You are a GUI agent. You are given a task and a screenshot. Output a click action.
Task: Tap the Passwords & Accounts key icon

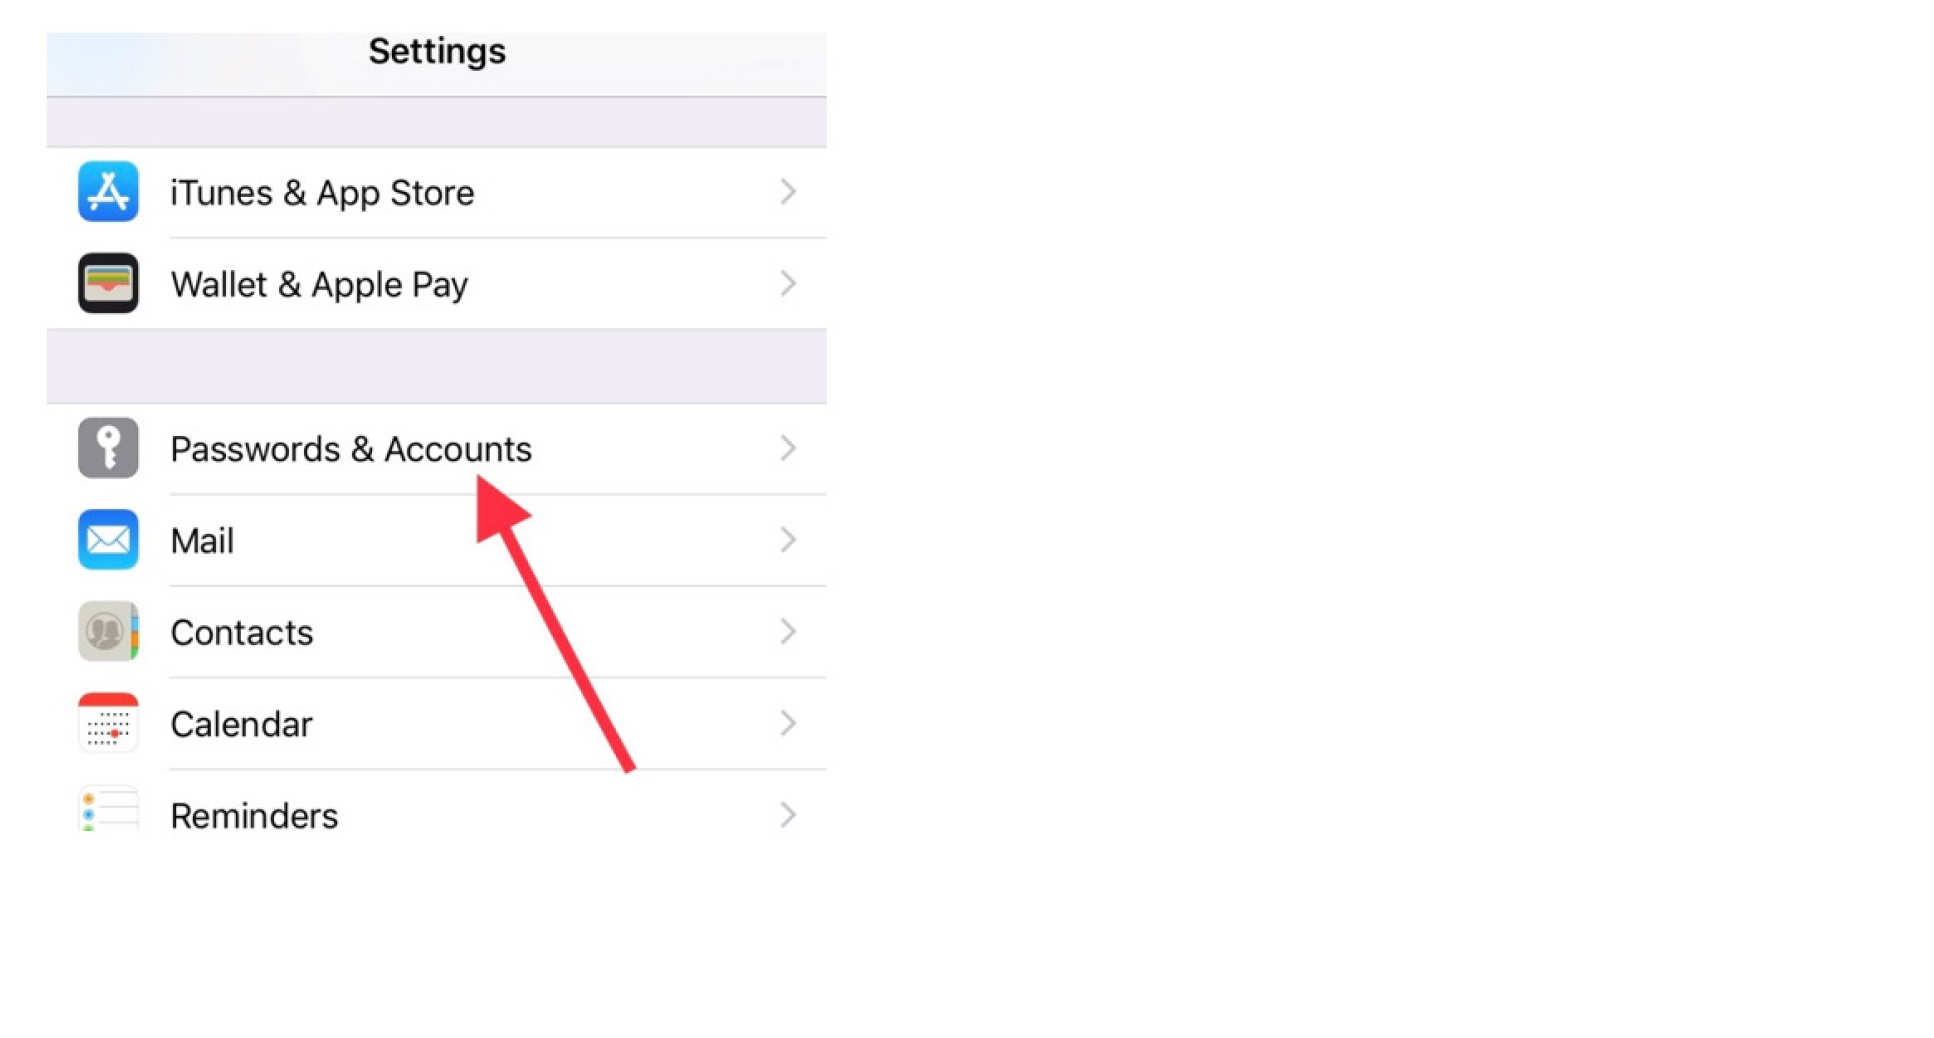tap(108, 448)
